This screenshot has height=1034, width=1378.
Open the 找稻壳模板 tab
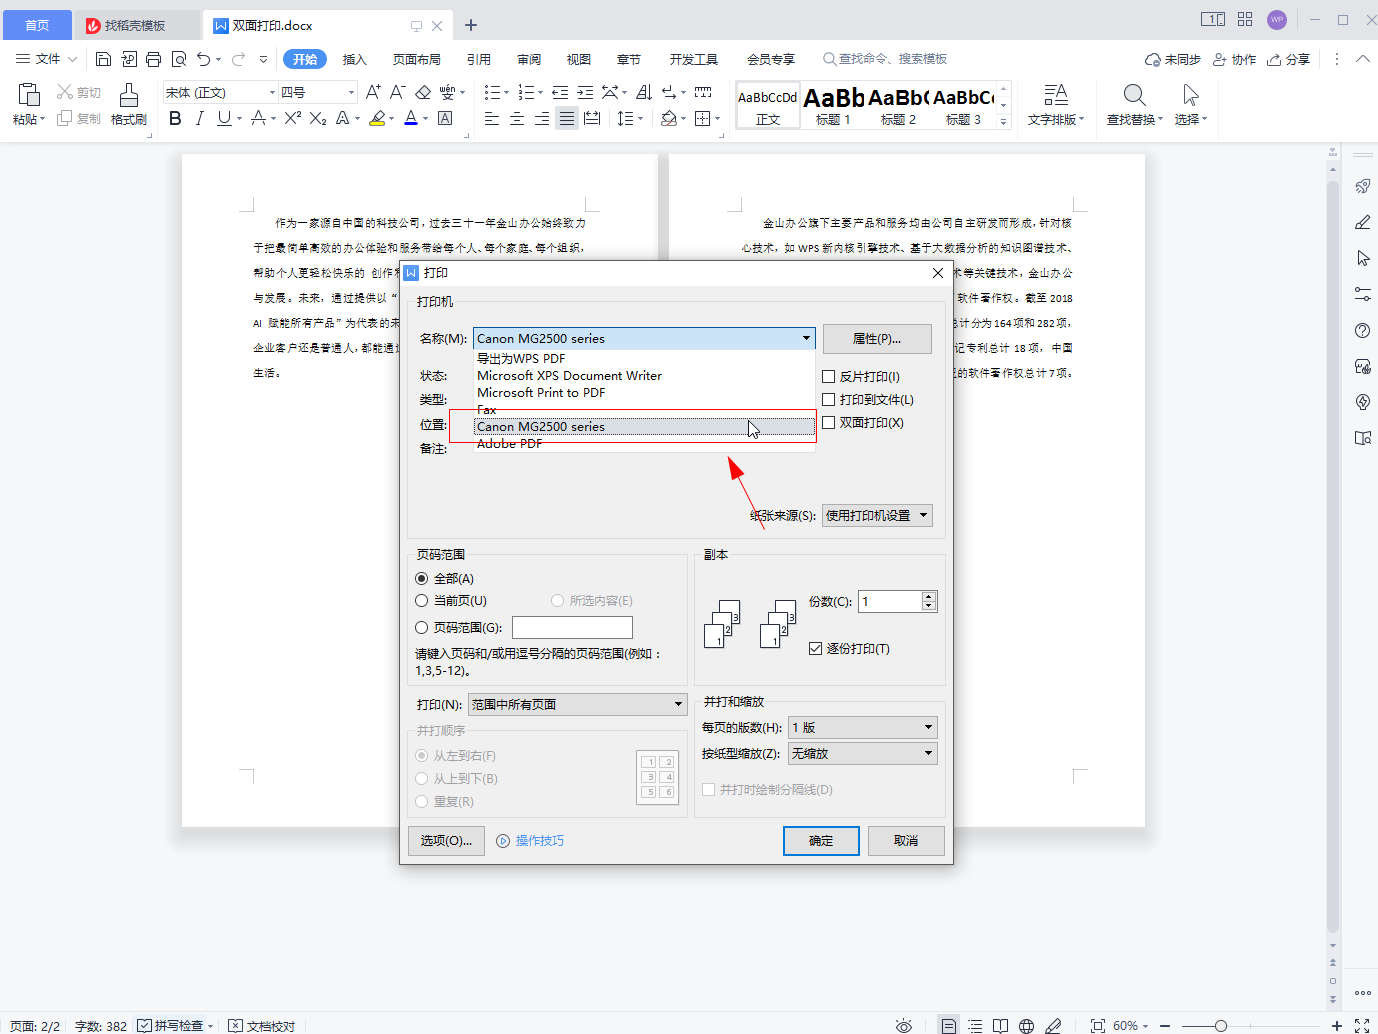pos(137,25)
